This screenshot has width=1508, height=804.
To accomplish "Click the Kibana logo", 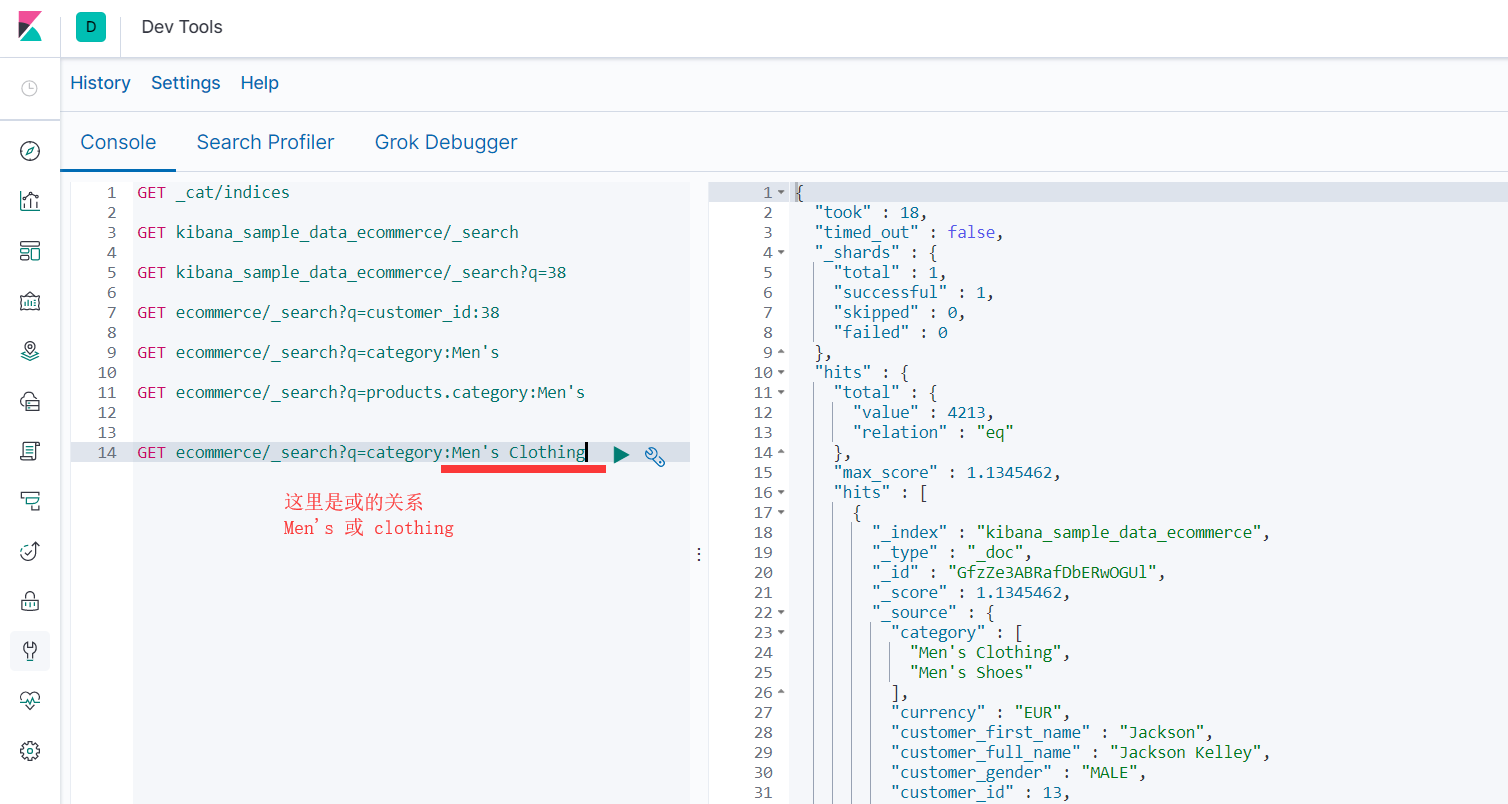I will coord(30,27).
